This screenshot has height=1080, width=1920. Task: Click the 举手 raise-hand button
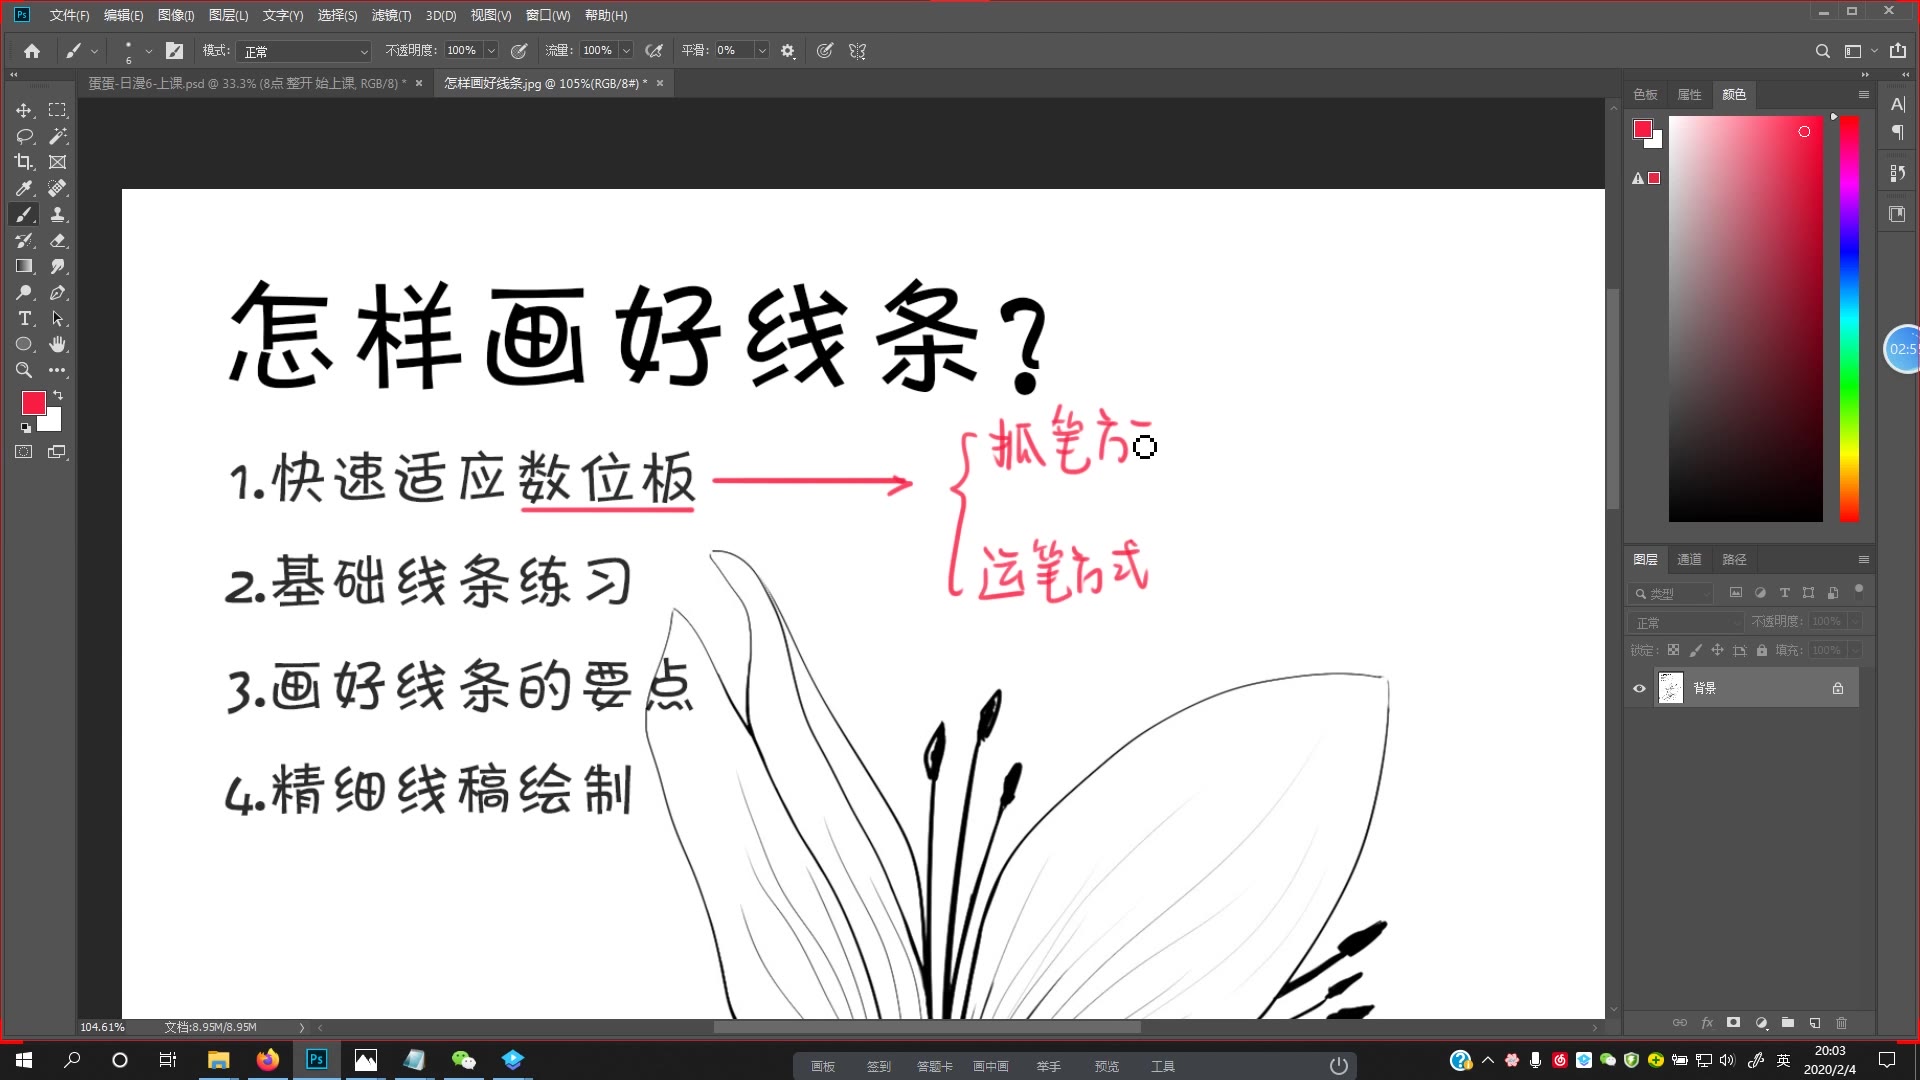[1048, 1065]
